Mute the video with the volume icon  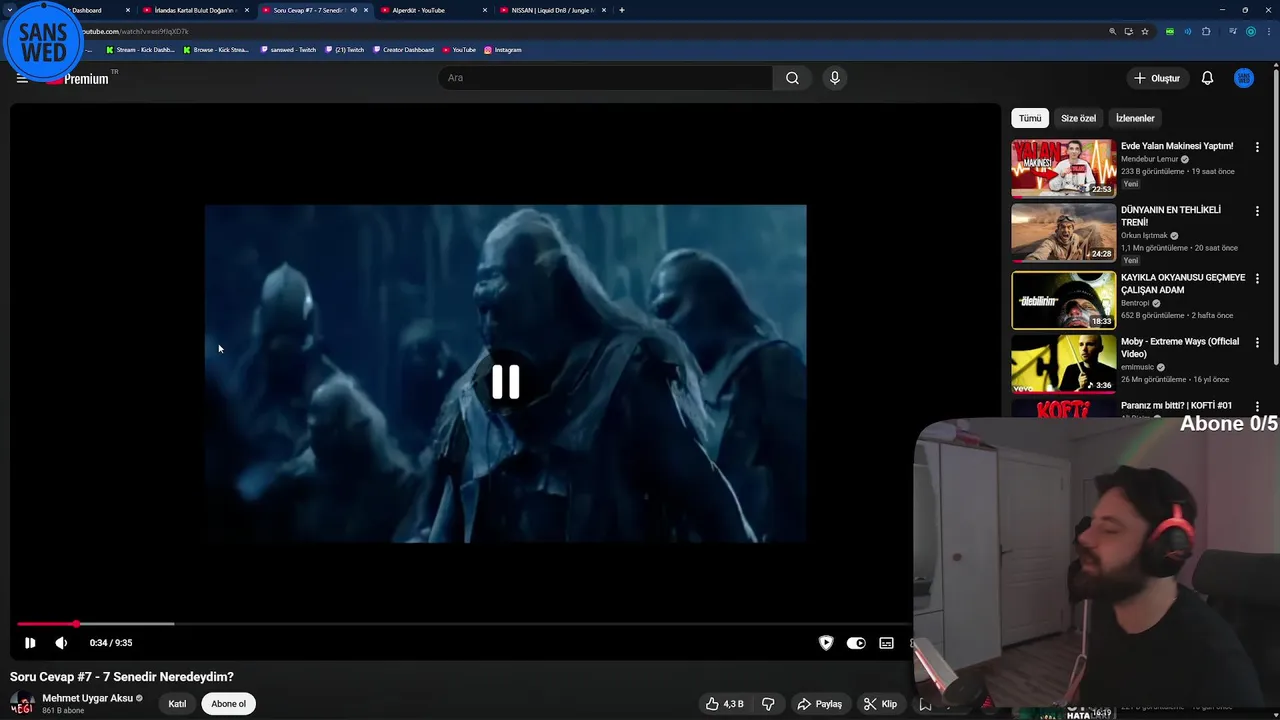pos(61,643)
